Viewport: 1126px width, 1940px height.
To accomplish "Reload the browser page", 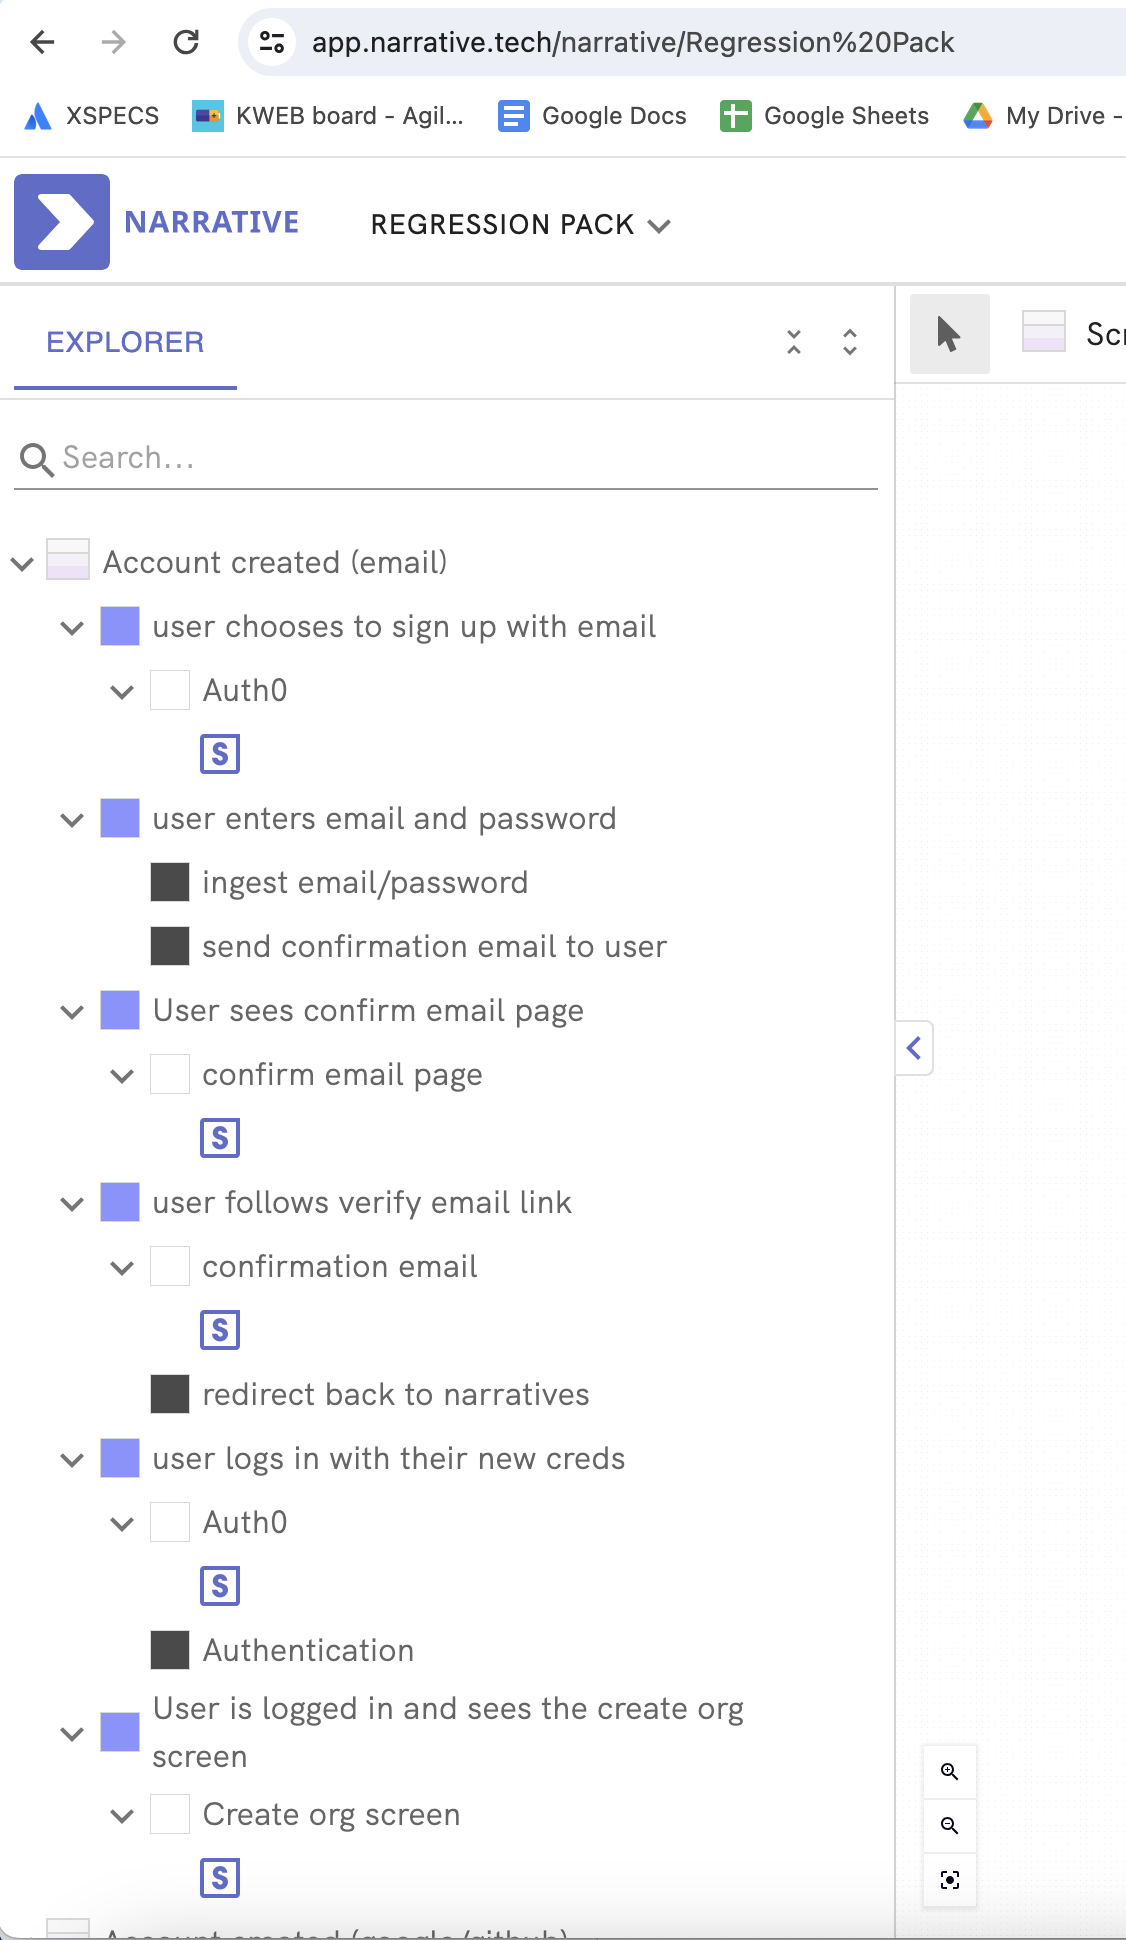I will [x=186, y=42].
